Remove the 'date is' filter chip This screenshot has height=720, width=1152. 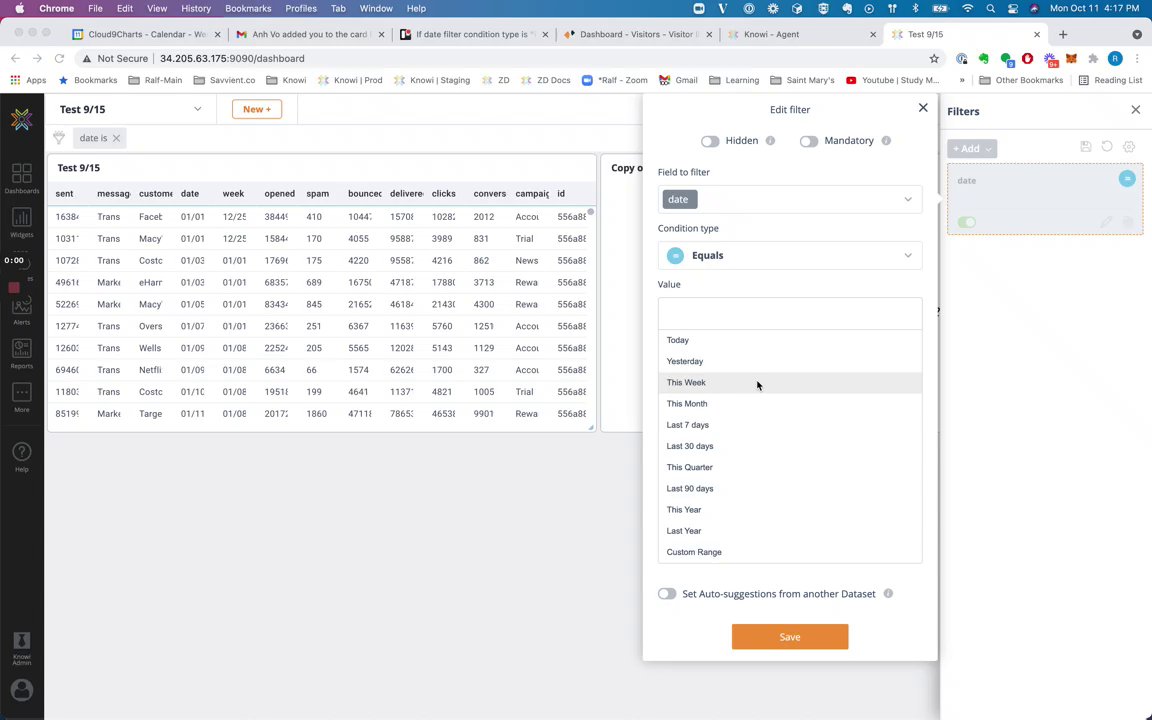point(116,138)
